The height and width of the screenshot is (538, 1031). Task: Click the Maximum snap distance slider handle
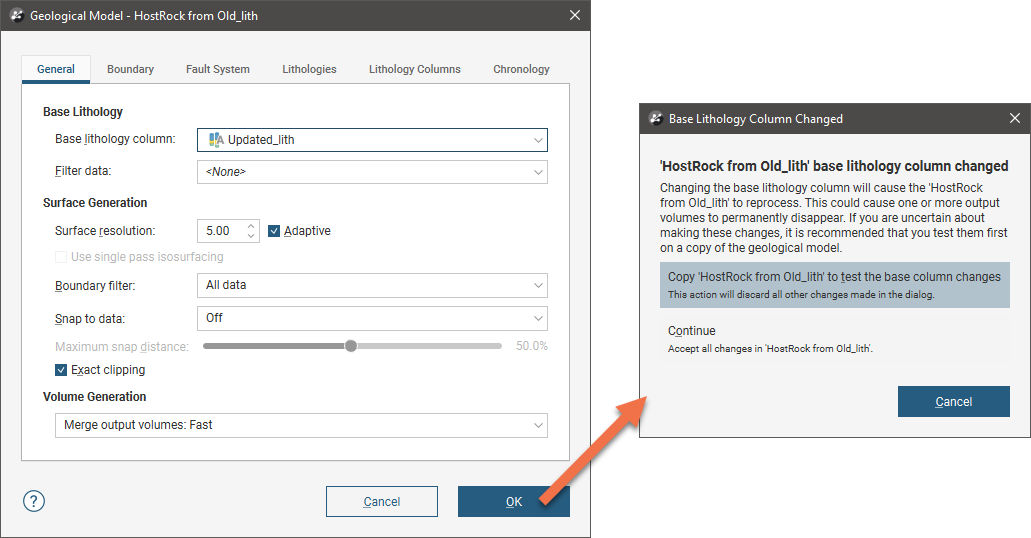[x=351, y=346]
